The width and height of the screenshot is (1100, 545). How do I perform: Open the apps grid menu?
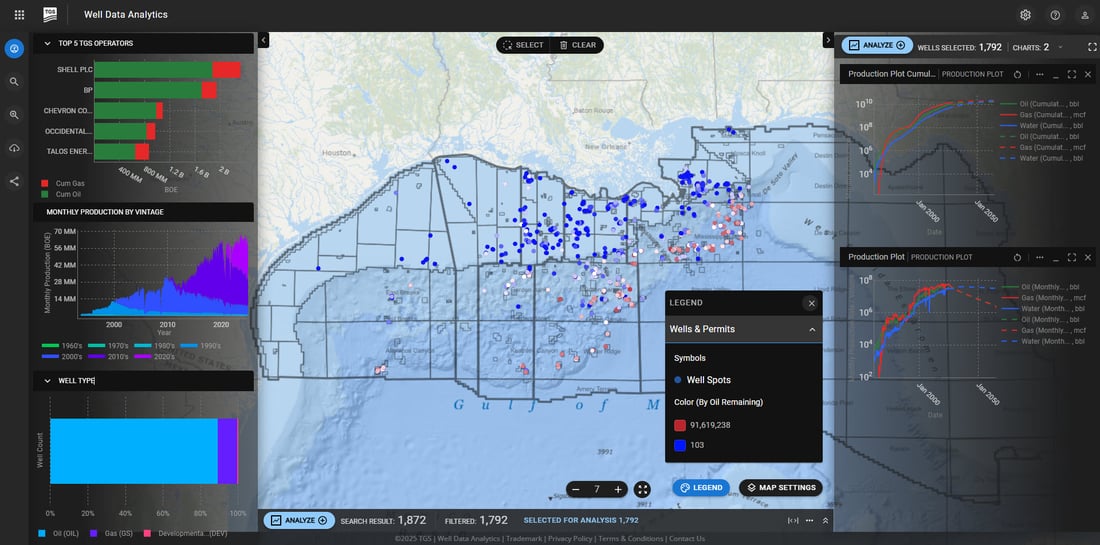[x=19, y=15]
